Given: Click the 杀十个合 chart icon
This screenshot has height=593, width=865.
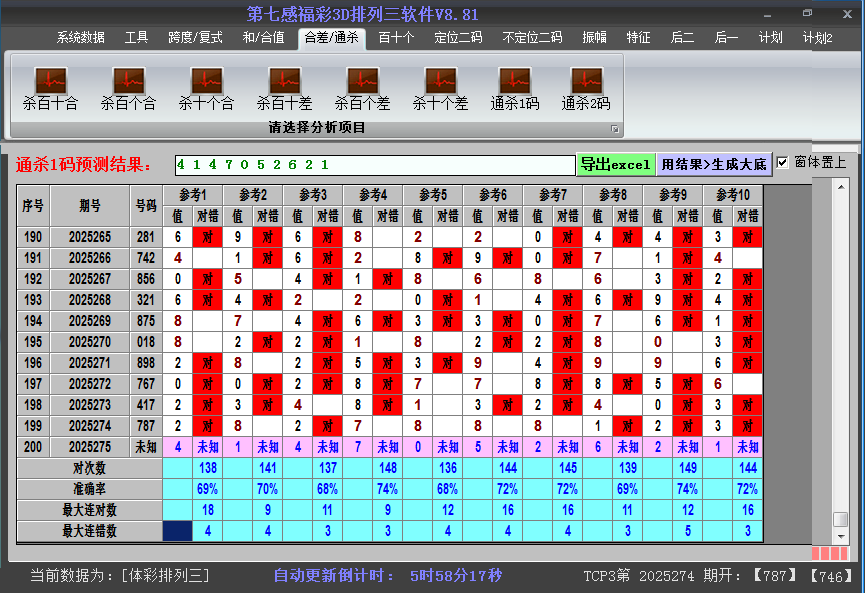Looking at the screenshot, I should (206, 88).
